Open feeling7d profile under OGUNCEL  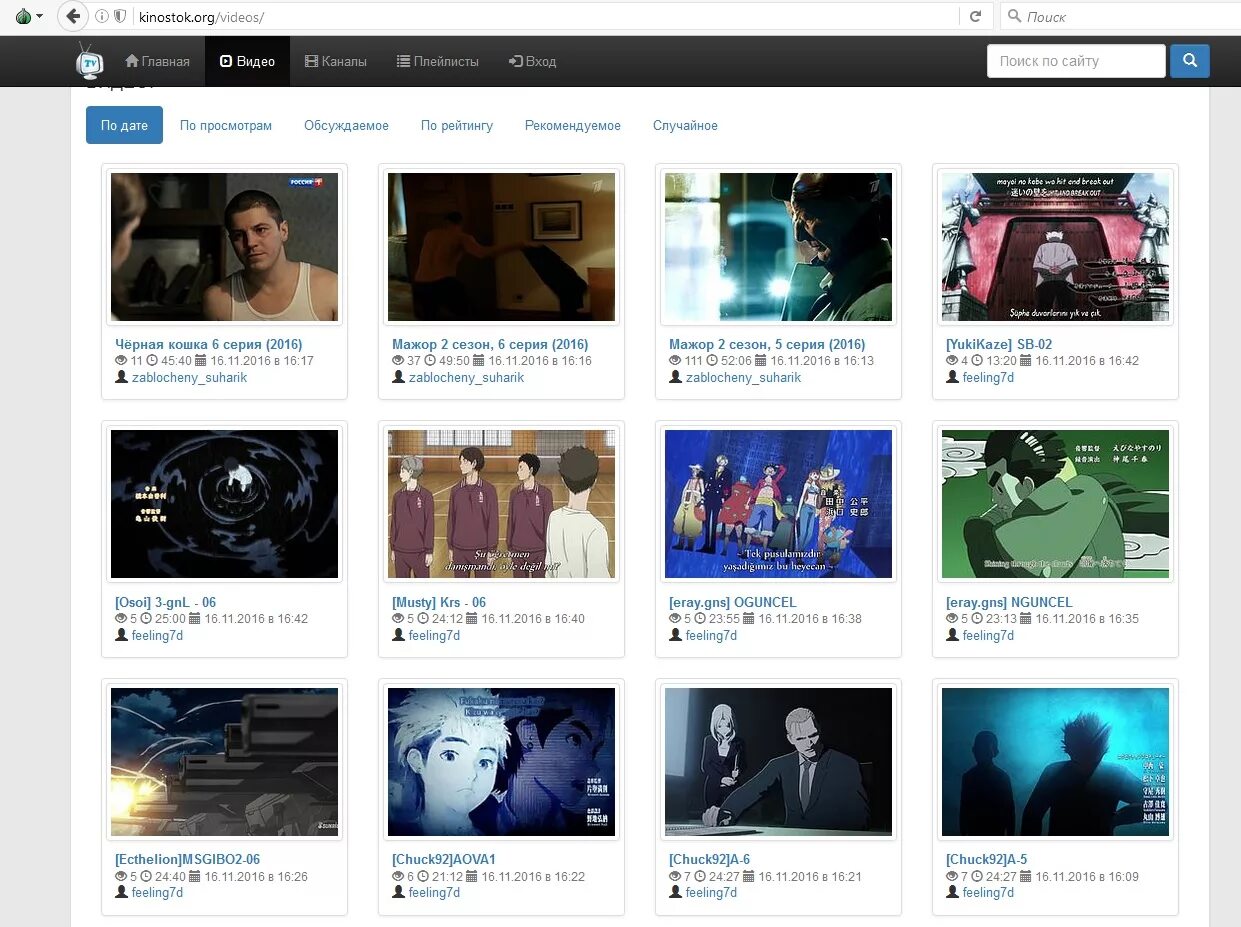(x=711, y=636)
